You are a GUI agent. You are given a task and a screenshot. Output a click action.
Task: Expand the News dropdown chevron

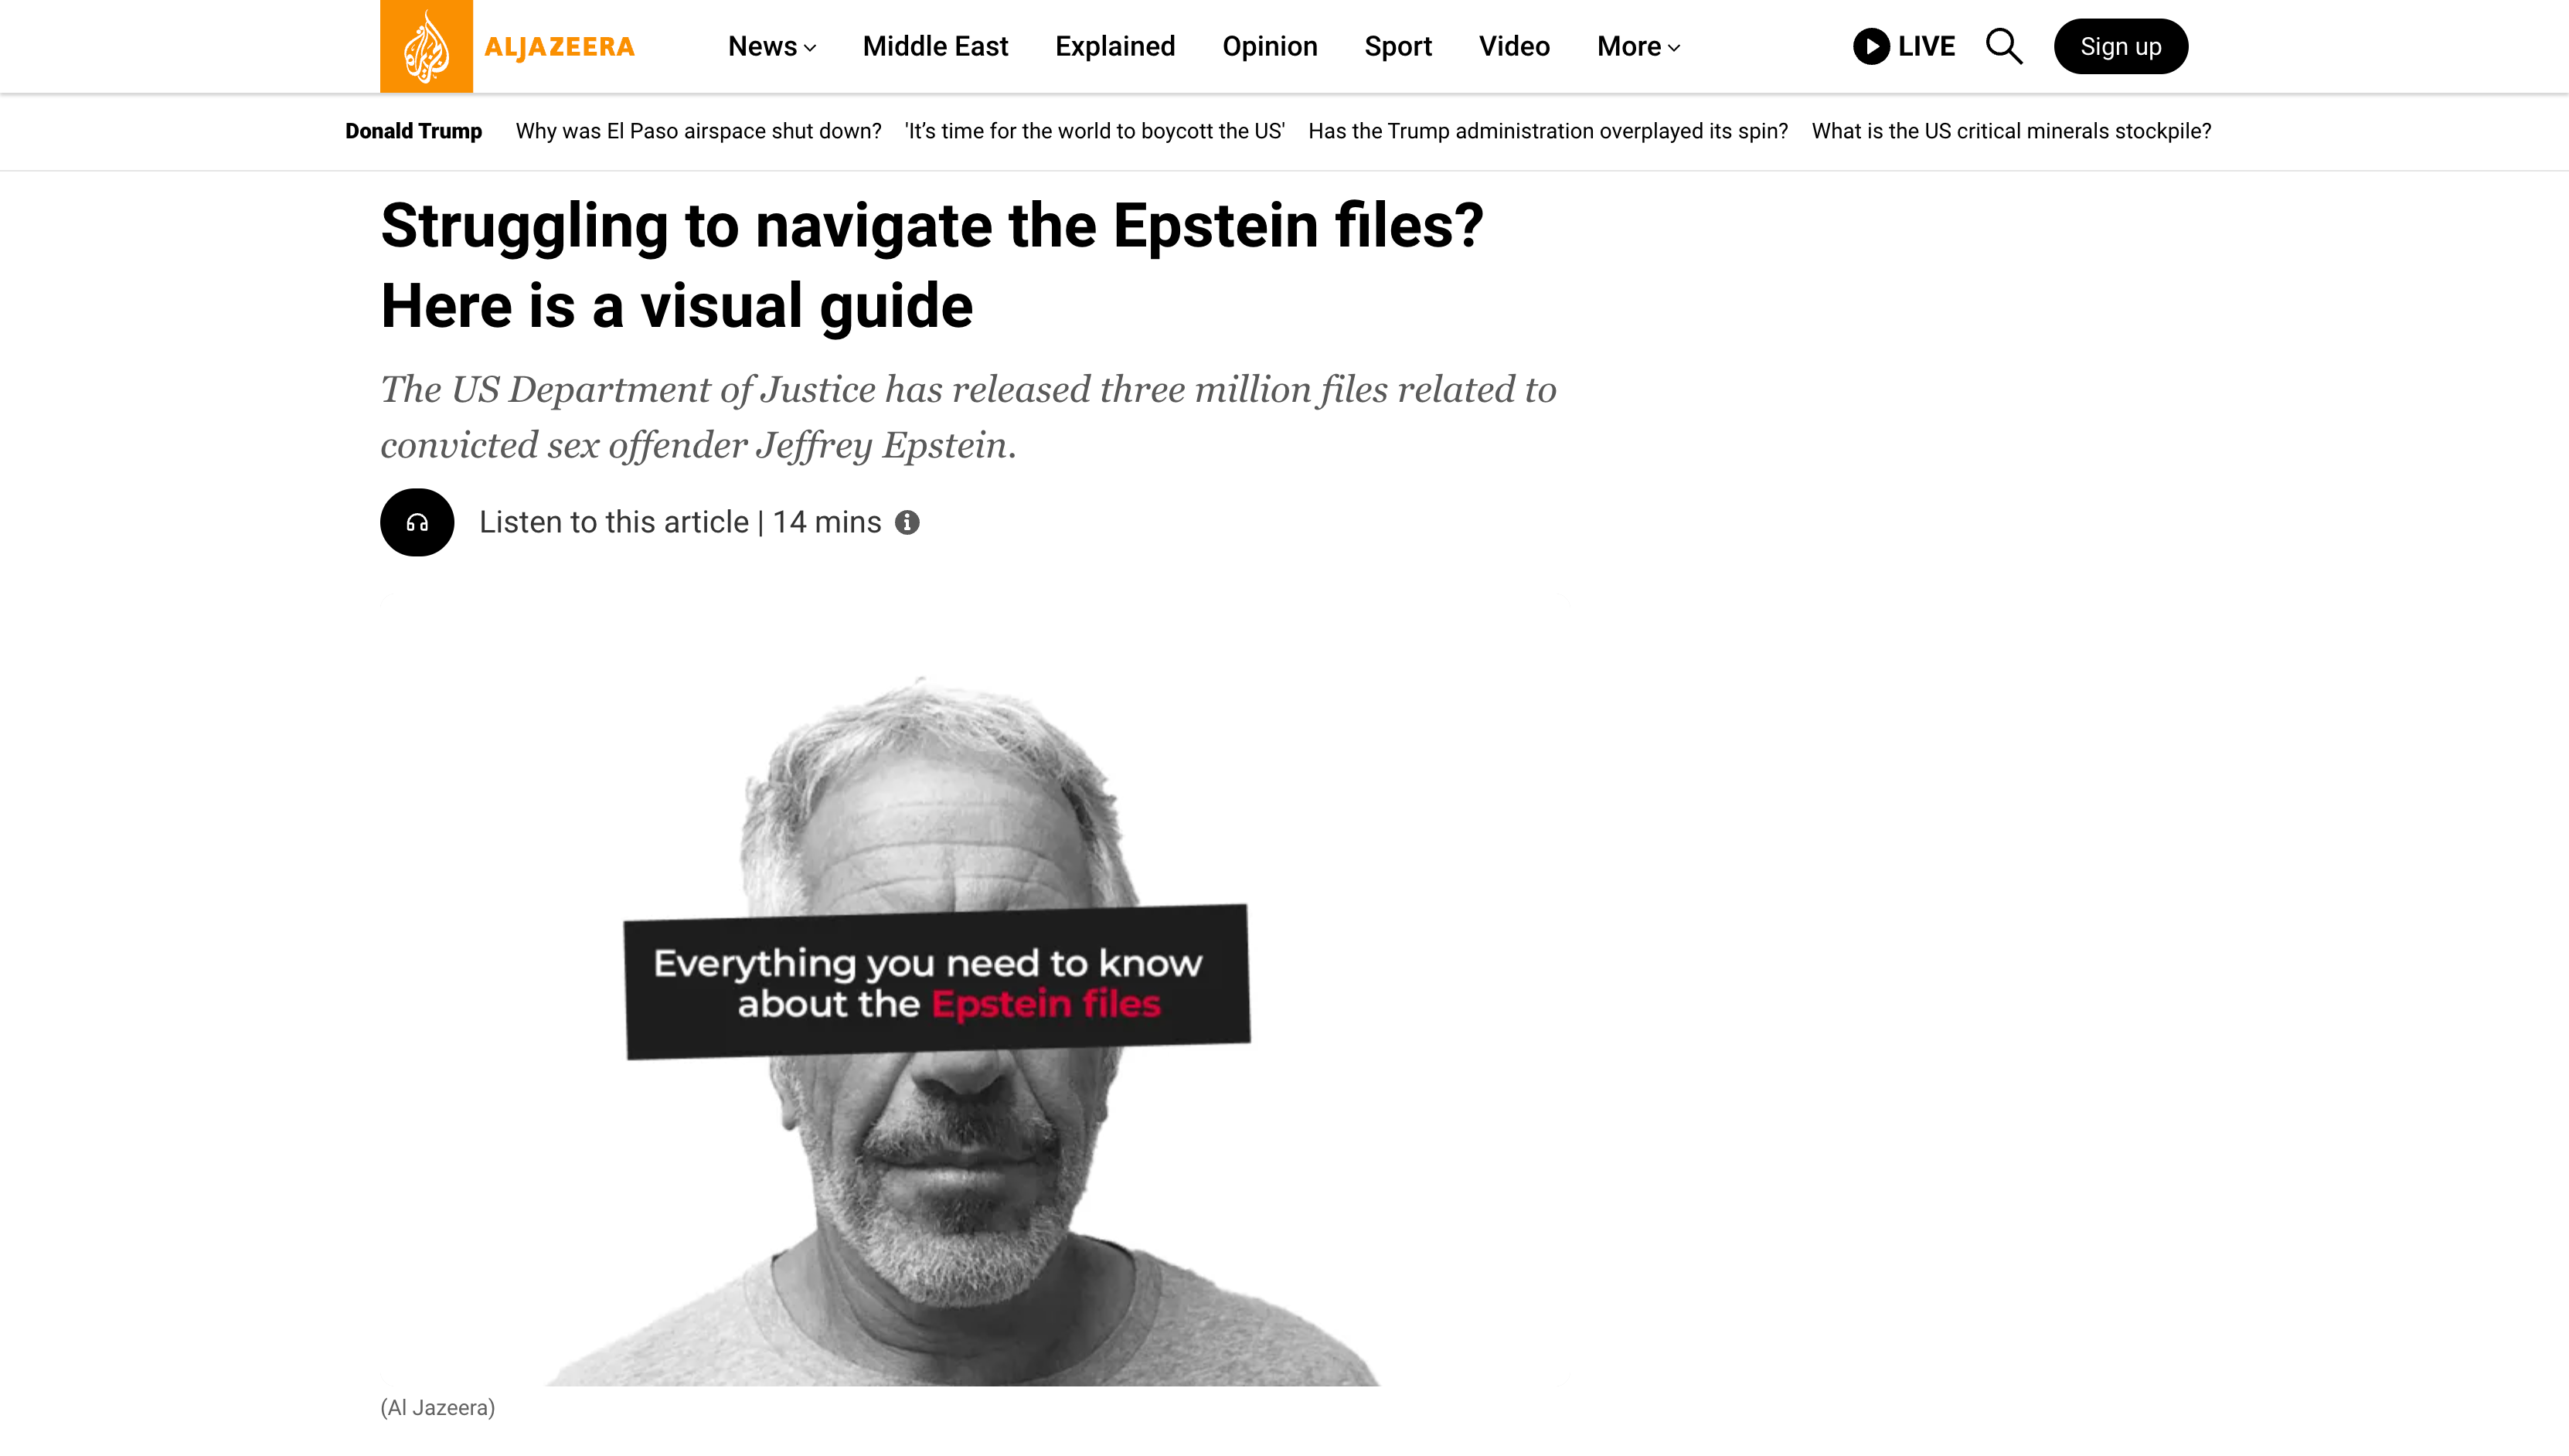[810, 48]
